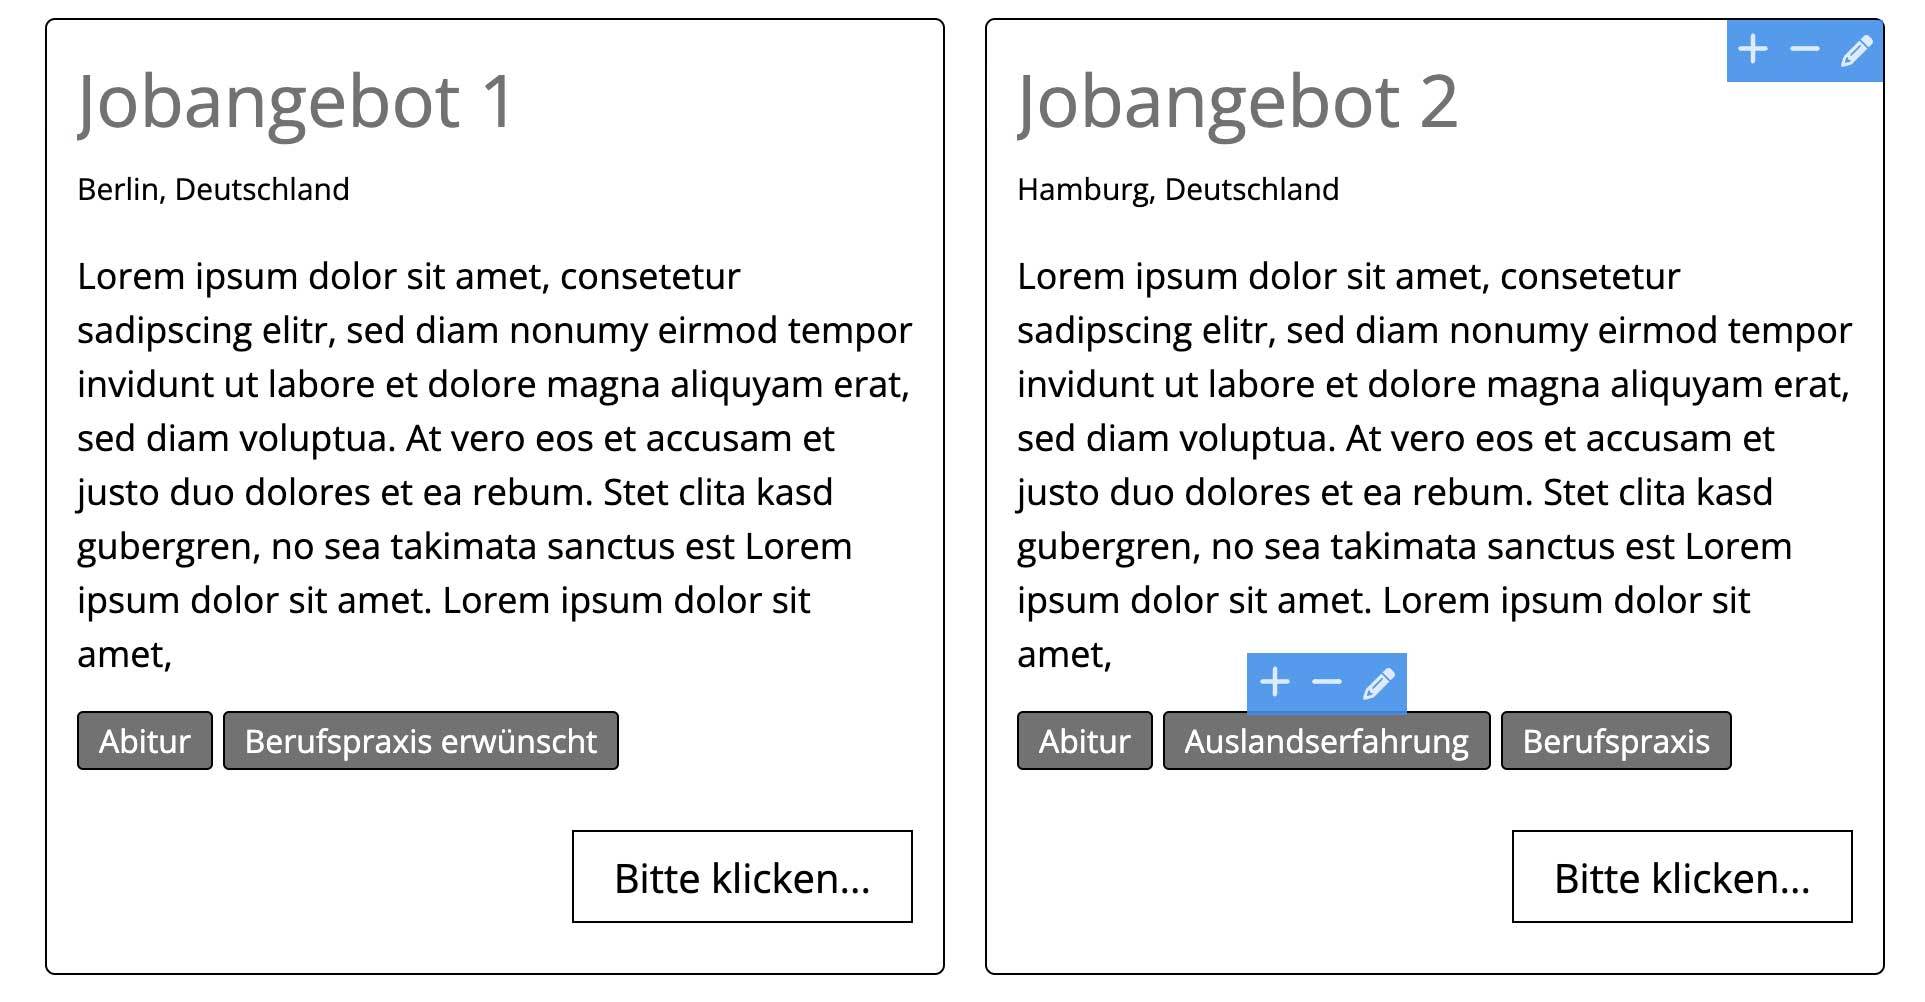The height and width of the screenshot is (1002, 1925).
Task: Click pencil edit icon on Jobangebot 2 card
Action: 1857,50
